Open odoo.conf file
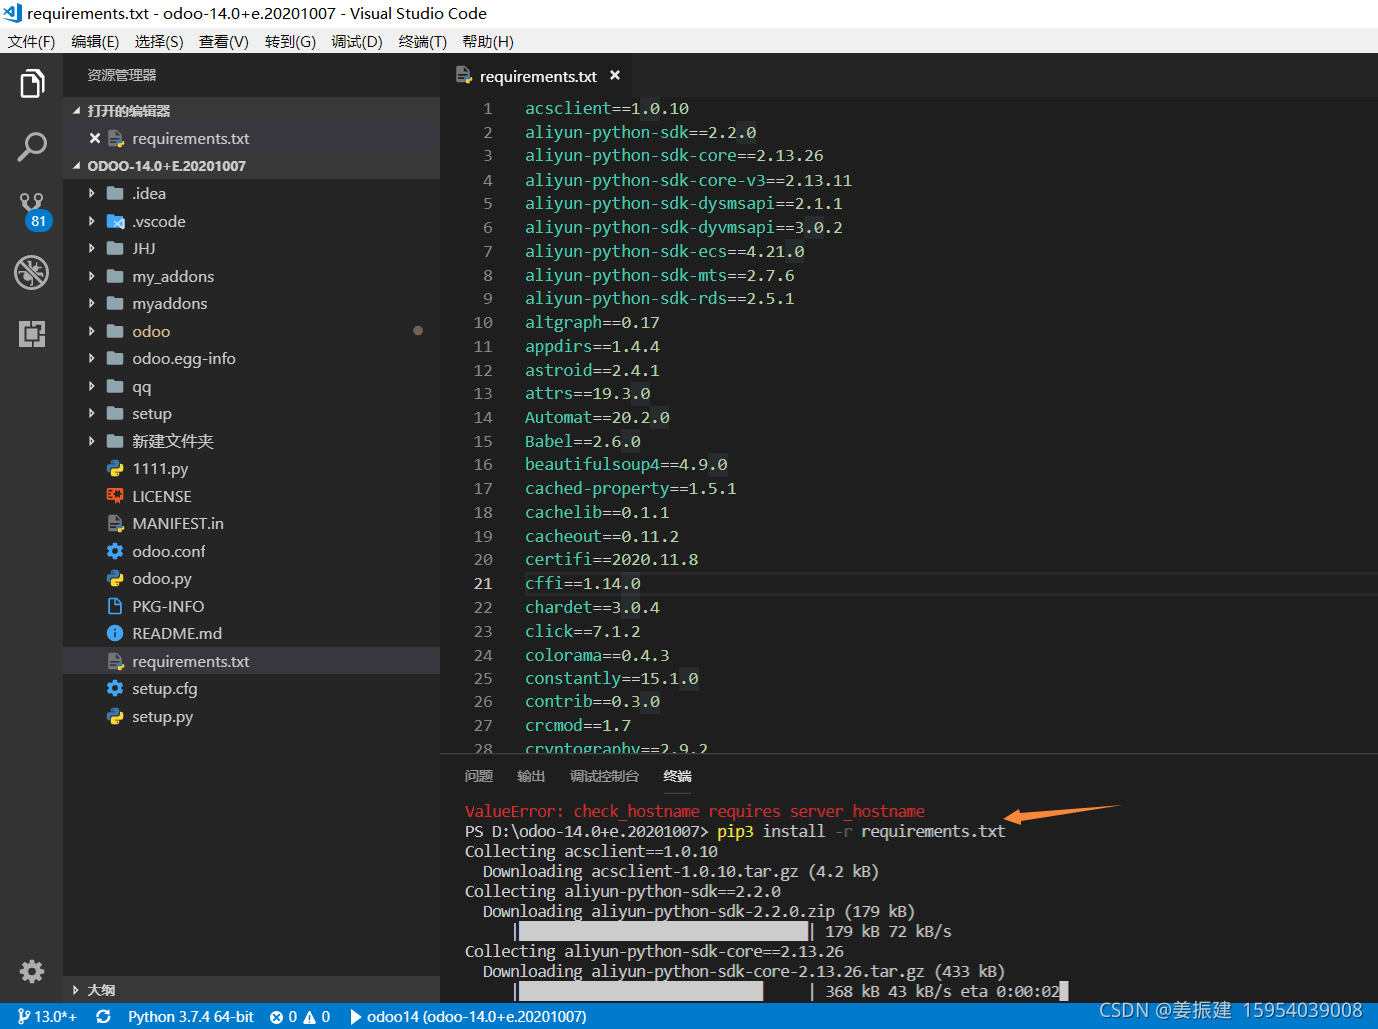Image resolution: width=1378 pixels, height=1029 pixels. tap(251, 551)
